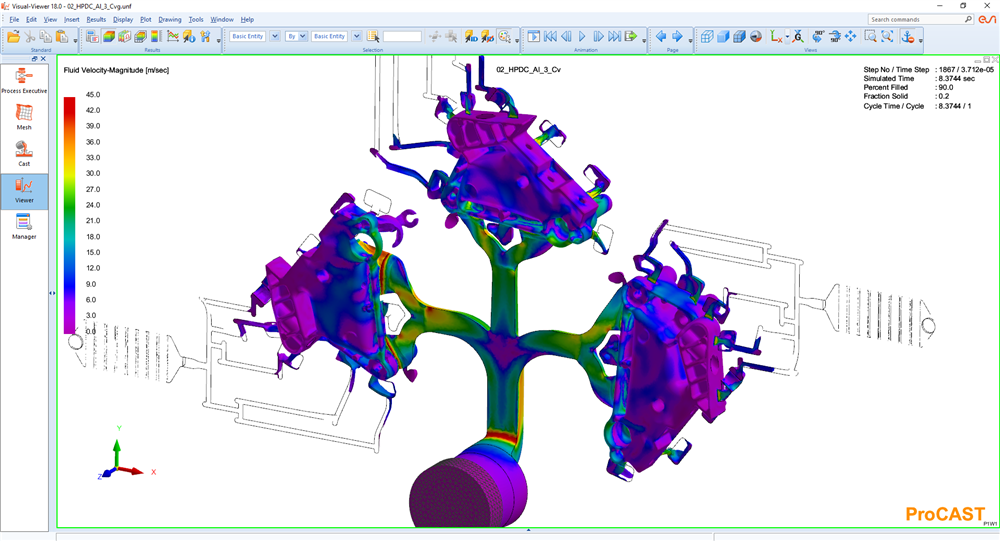Click the velocity color legend bar
Image resolution: width=1000 pixels, height=541 pixels.
68,214
